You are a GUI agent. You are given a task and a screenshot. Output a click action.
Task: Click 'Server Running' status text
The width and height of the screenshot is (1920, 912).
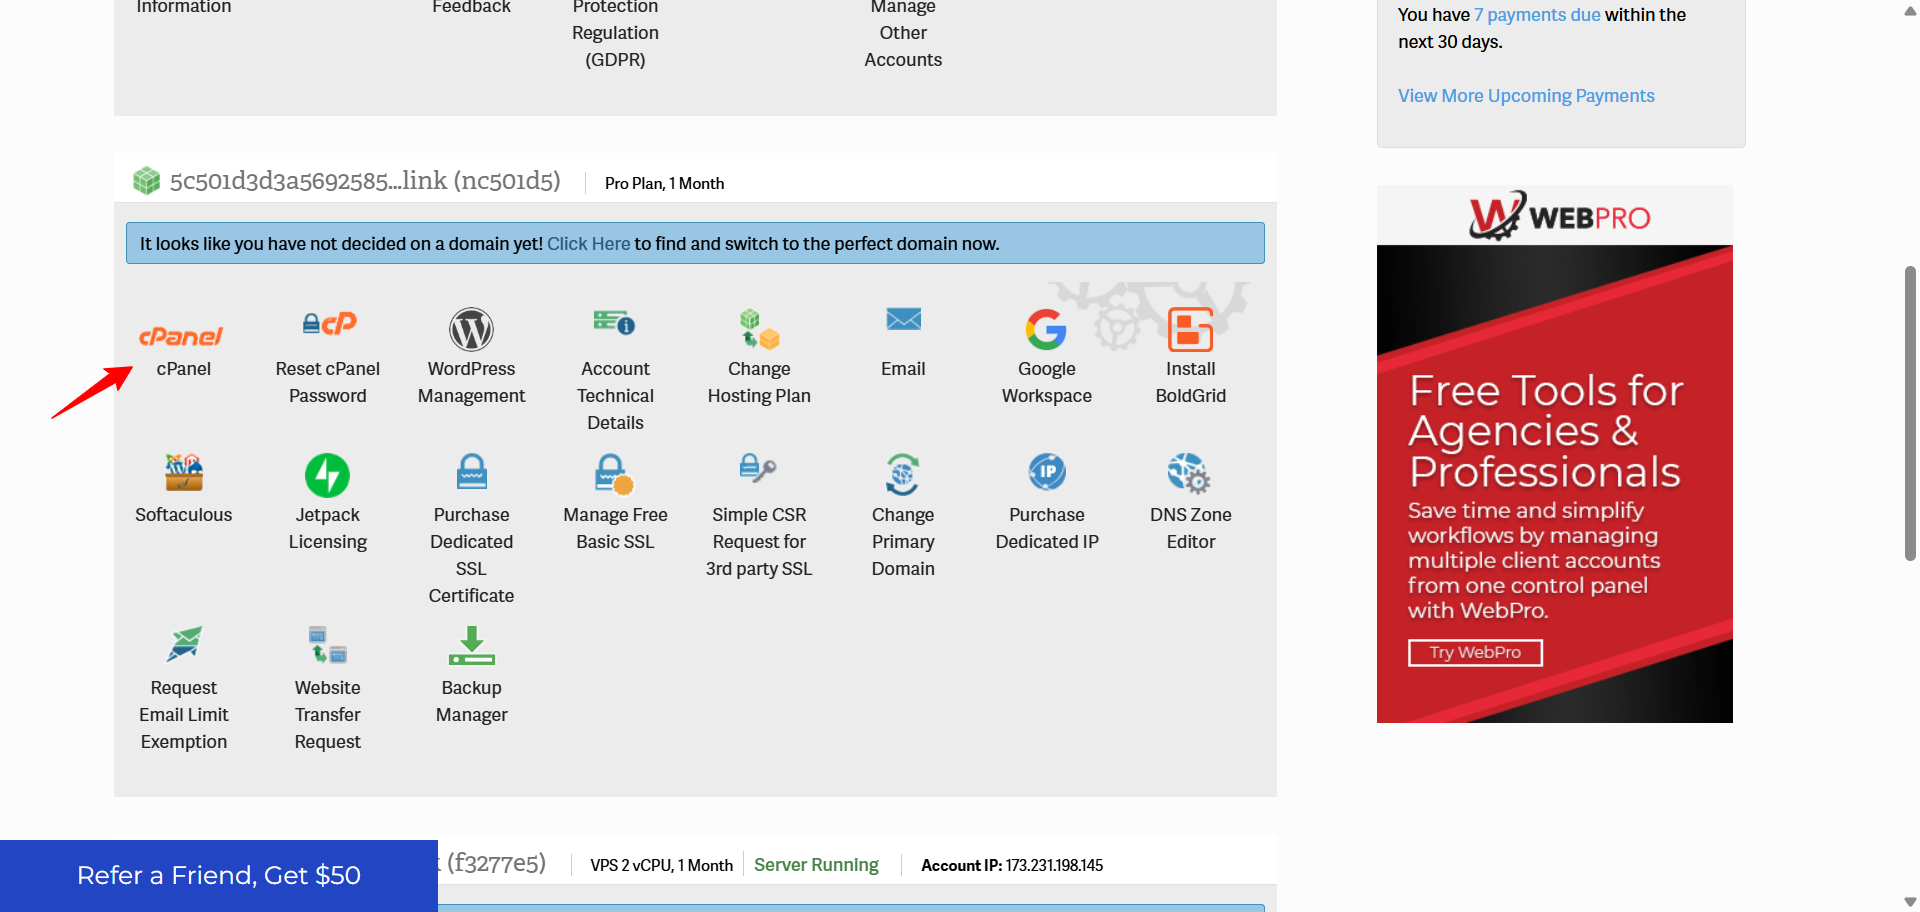point(816,865)
